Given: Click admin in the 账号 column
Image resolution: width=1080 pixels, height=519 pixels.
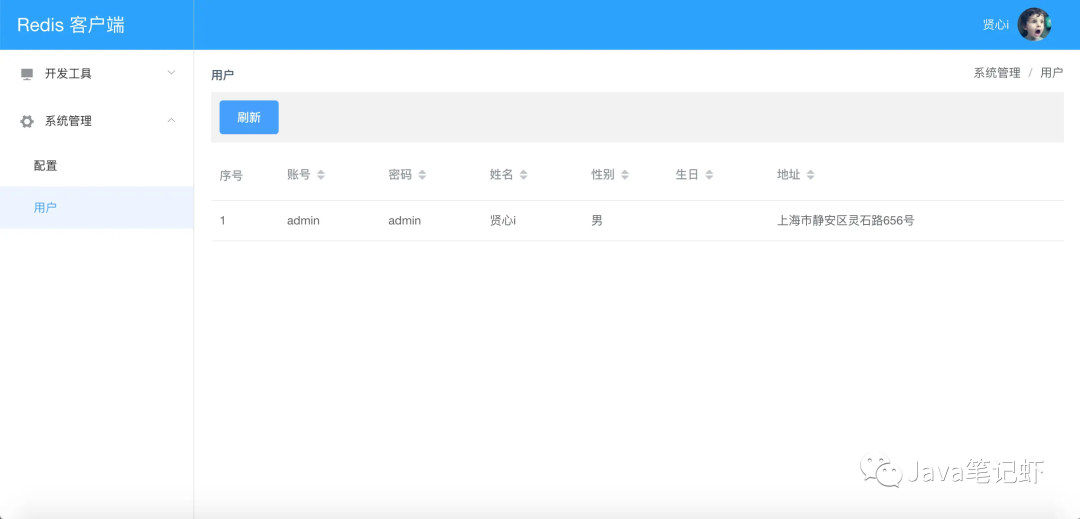Looking at the screenshot, I should (x=303, y=221).
